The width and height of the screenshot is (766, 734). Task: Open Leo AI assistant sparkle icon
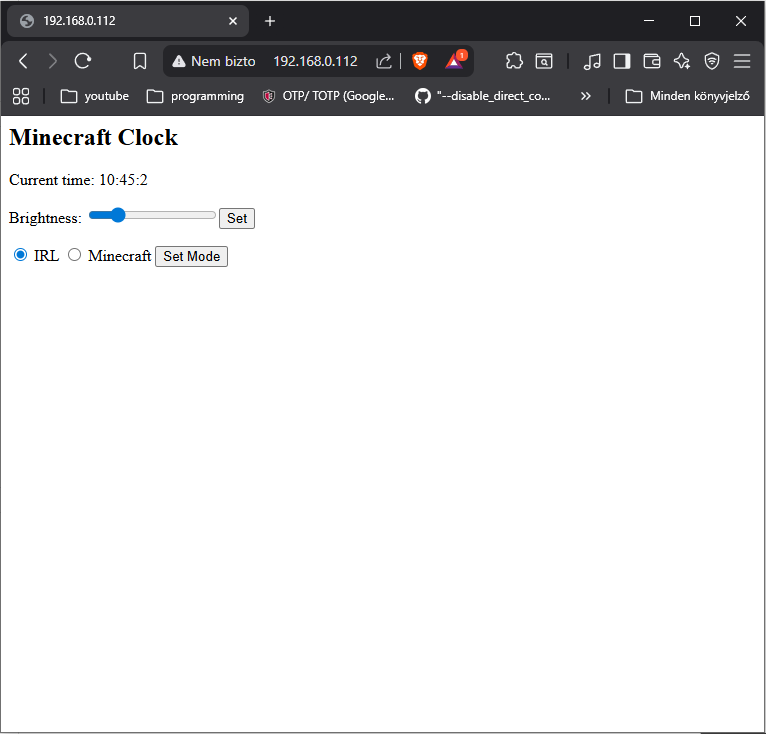[682, 61]
